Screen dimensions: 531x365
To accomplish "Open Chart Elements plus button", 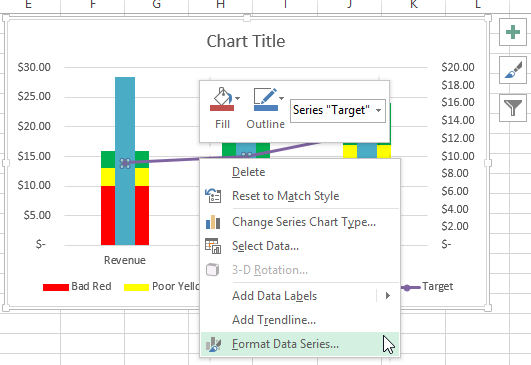I will pyautogui.click(x=513, y=32).
